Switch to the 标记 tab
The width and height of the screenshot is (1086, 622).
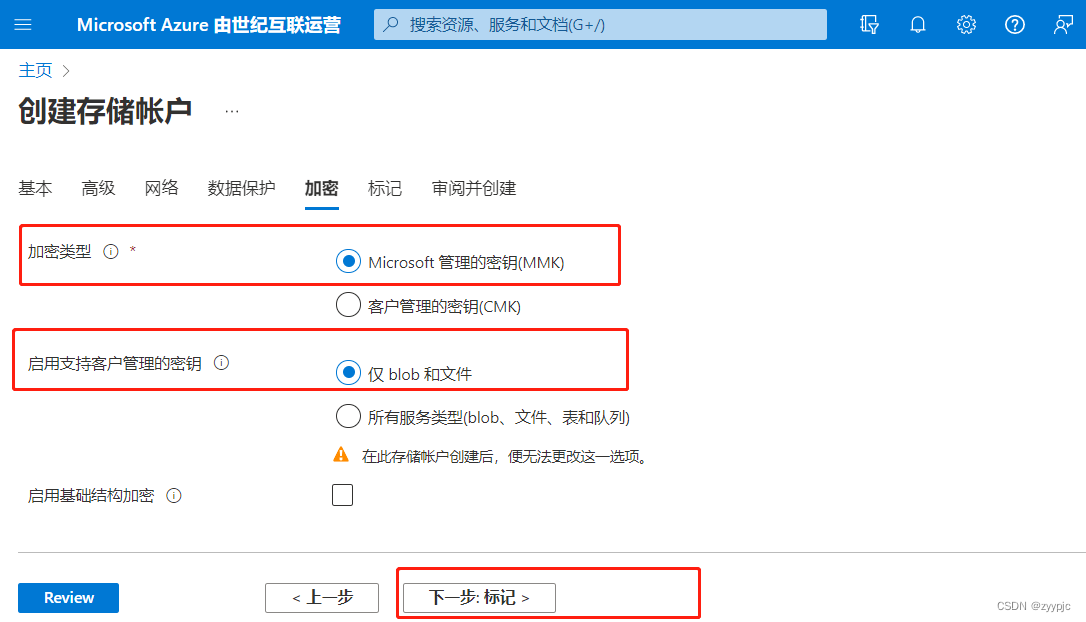point(385,188)
